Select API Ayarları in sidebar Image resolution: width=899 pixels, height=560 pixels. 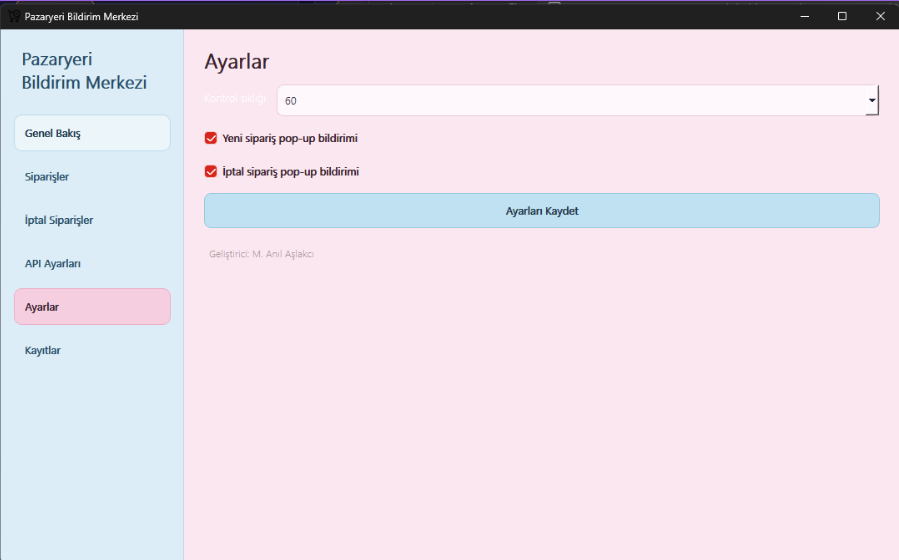(x=92, y=264)
